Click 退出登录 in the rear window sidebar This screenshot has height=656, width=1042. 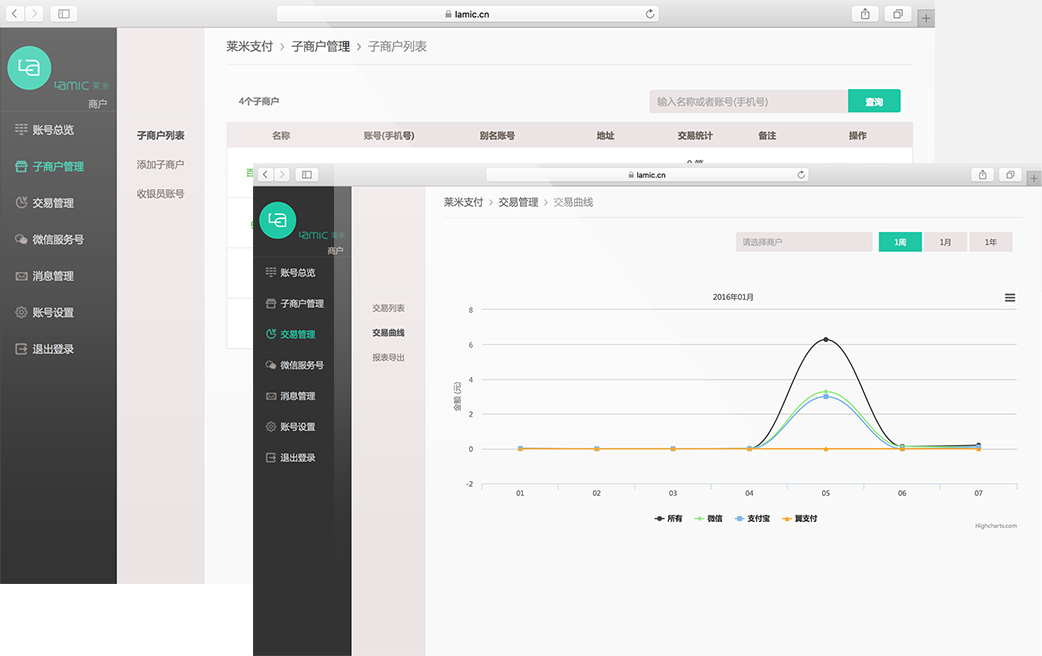pos(45,349)
